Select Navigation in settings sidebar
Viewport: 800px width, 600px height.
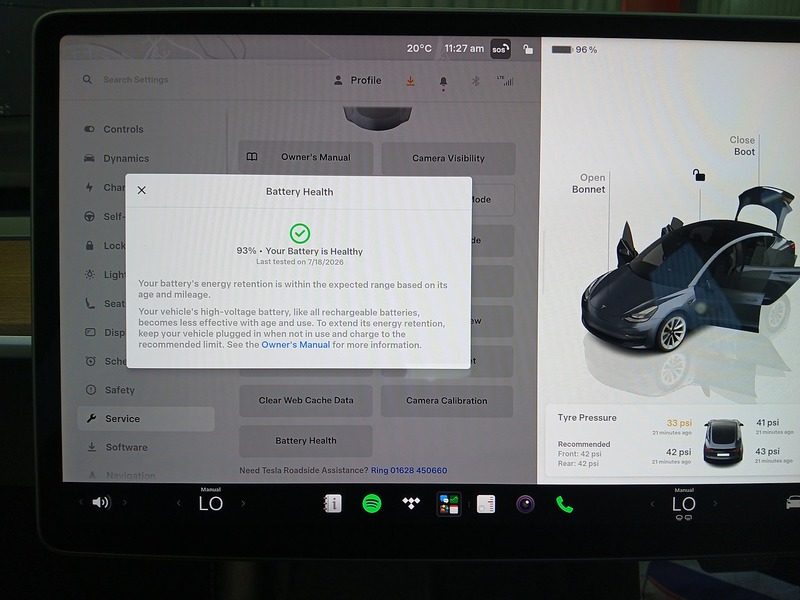(130, 476)
